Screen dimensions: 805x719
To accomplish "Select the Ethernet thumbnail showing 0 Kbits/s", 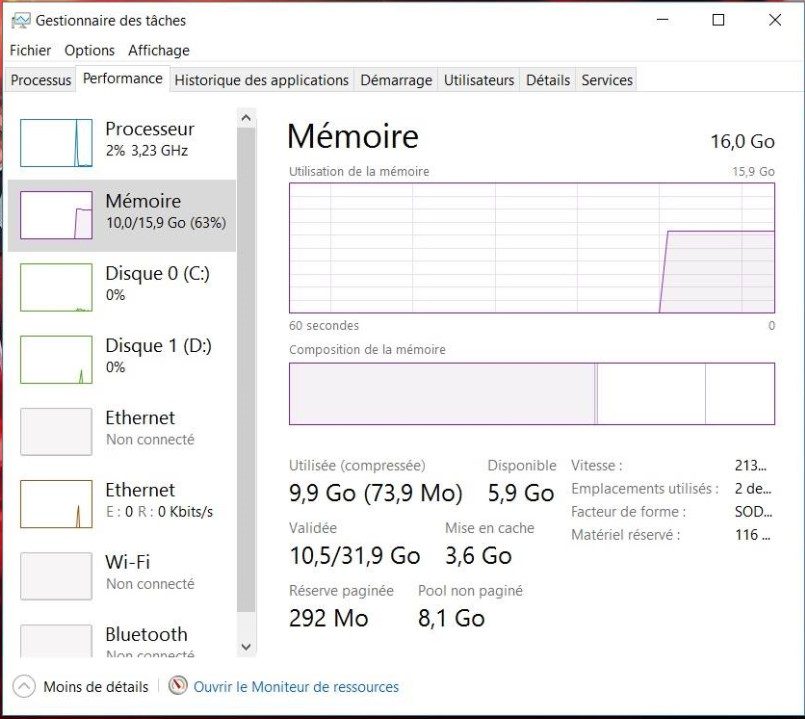I will point(56,504).
